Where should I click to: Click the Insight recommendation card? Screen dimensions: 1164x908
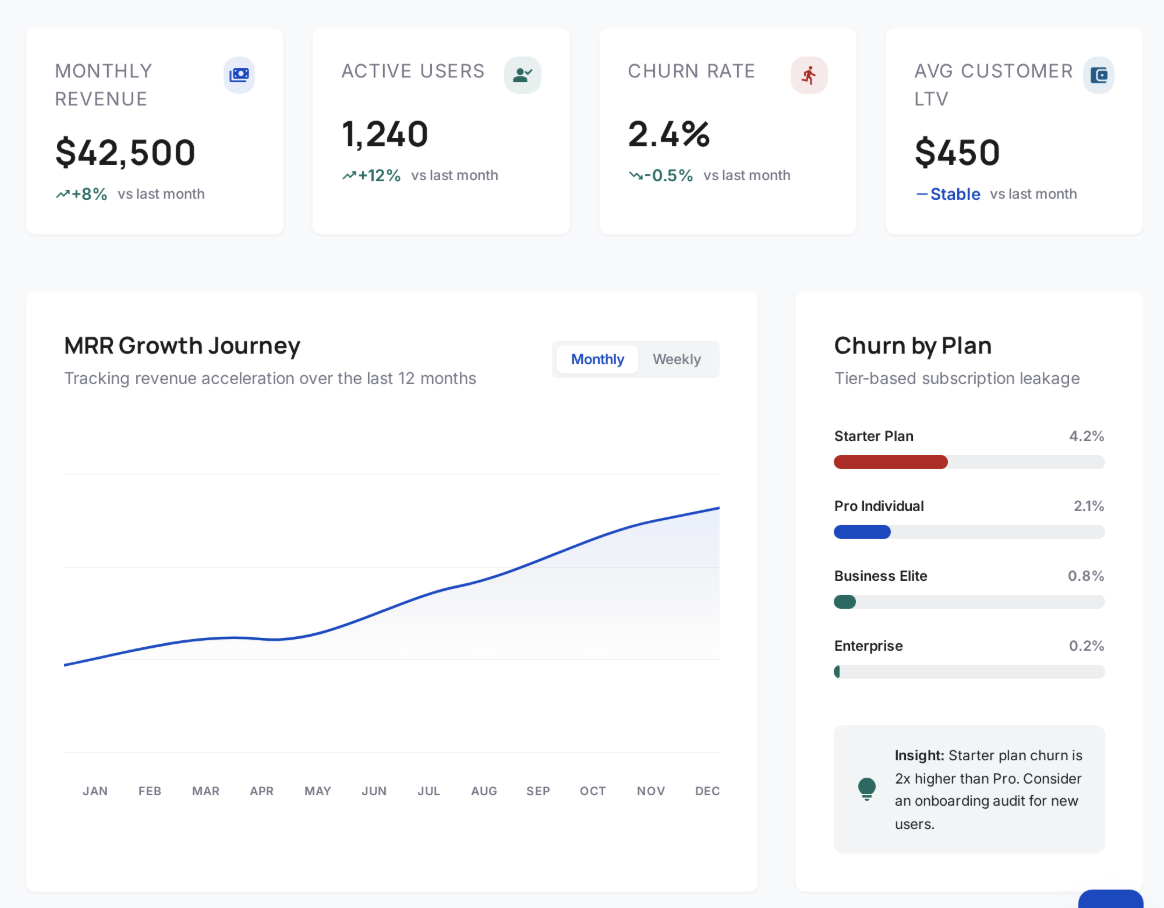coord(968,789)
